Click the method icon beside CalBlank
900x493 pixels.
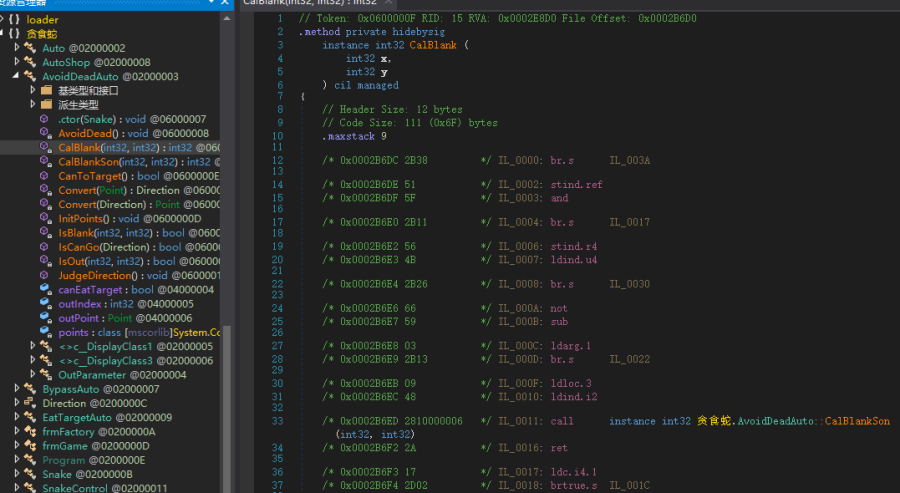pyautogui.click(x=46, y=147)
